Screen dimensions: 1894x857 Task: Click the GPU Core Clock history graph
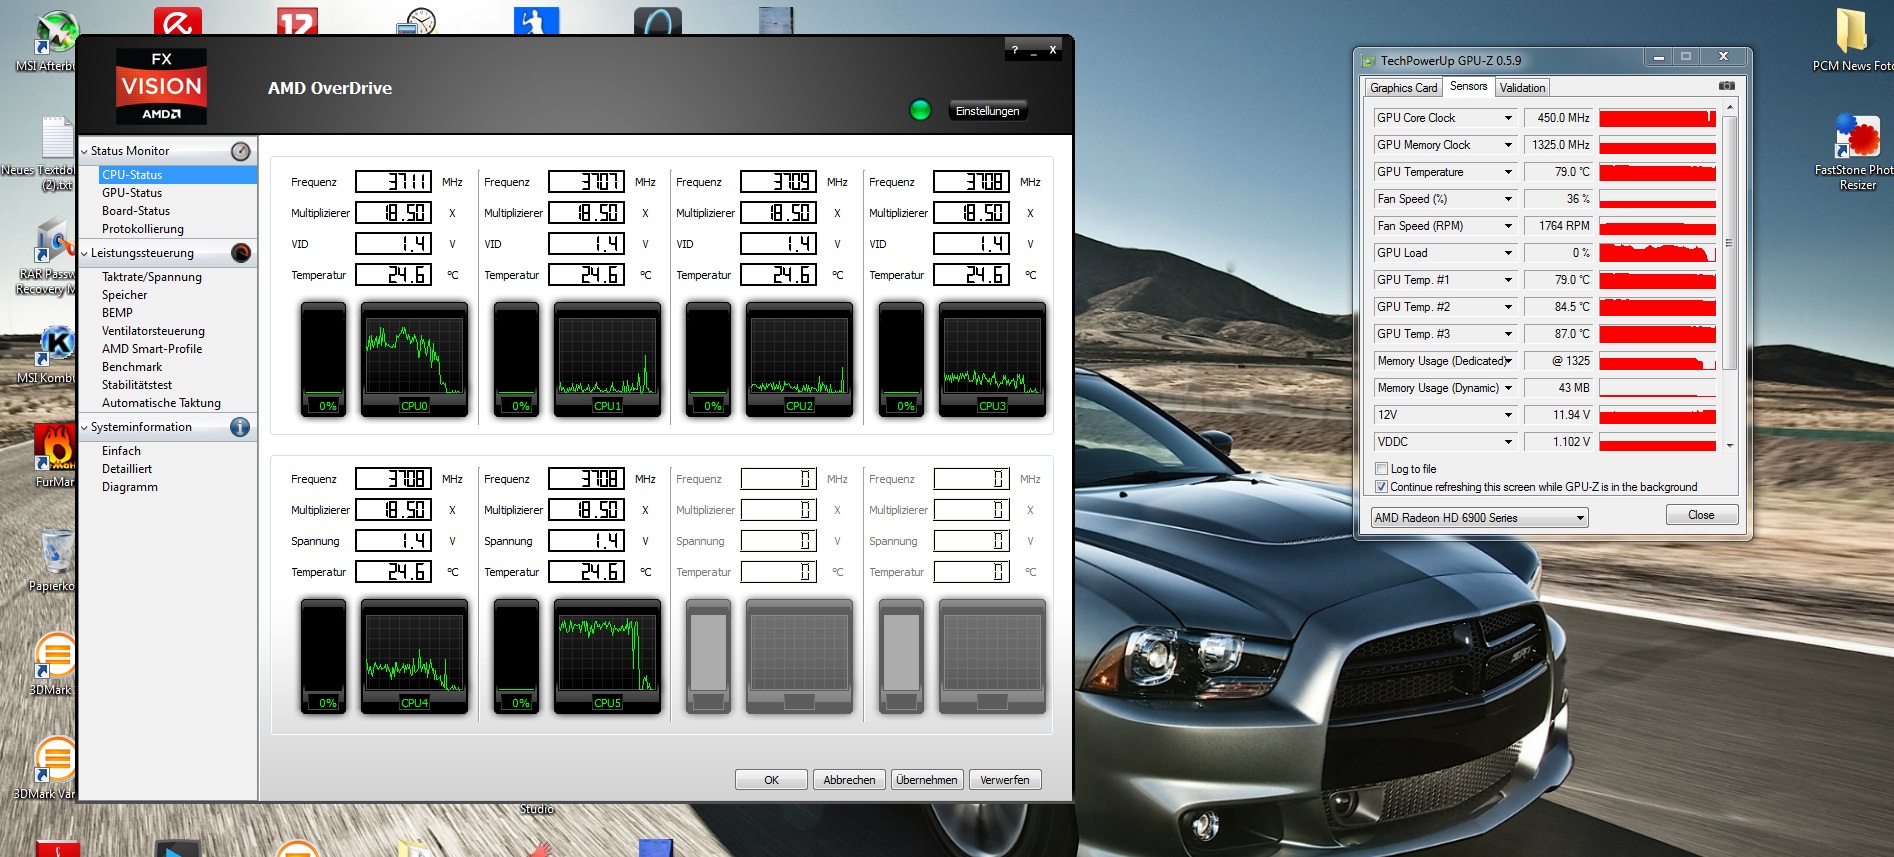(1657, 118)
